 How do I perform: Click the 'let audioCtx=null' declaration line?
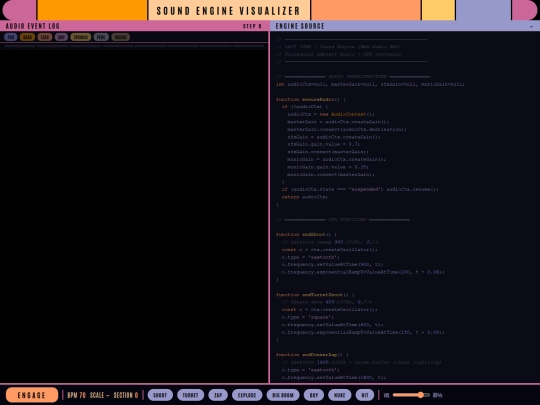(x=370, y=84)
